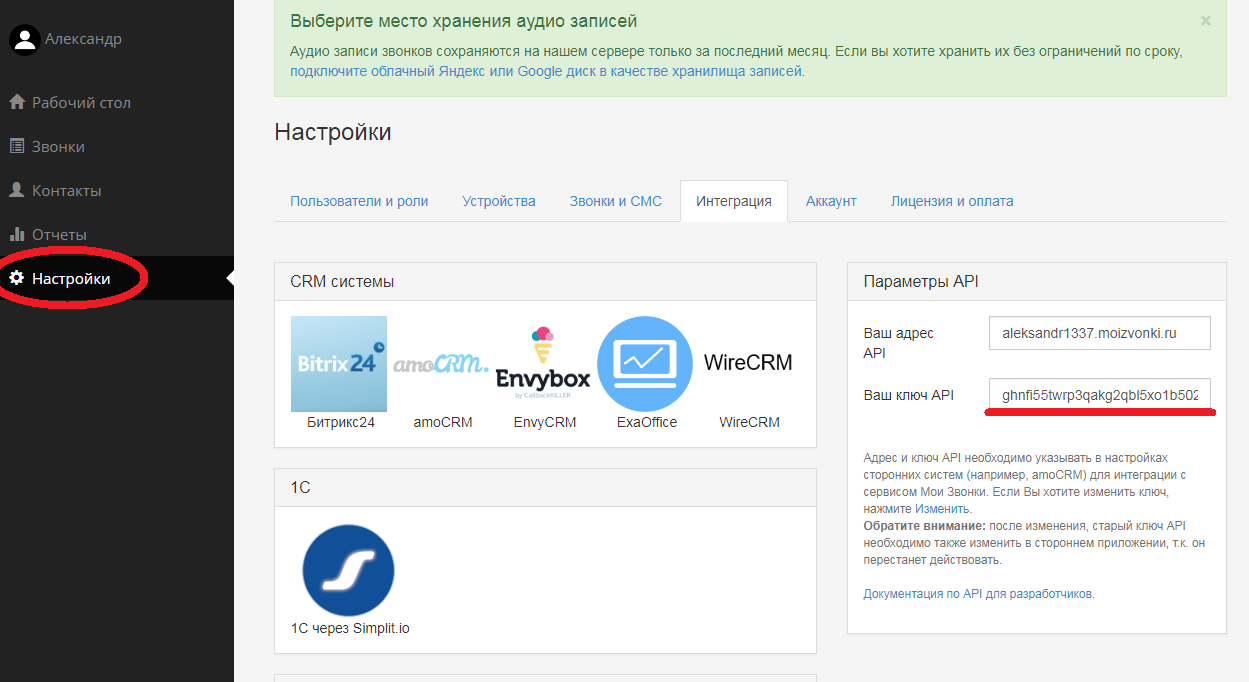This screenshot has width=1249, height=682.
Task: Click the Битрикс24 caption text
Action: coord(340,422)
